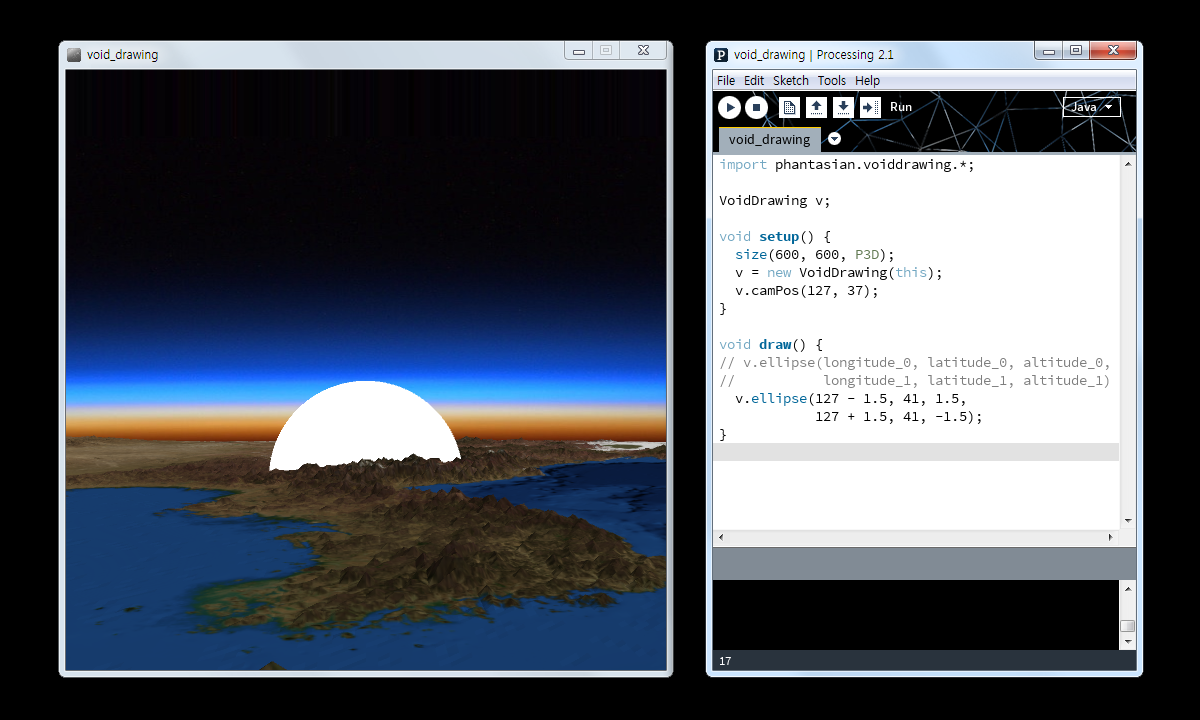1200x720 pixels.
Task: Click the white semicircle in sketch output
Action: pyautogui.click(x=365, y=425)
